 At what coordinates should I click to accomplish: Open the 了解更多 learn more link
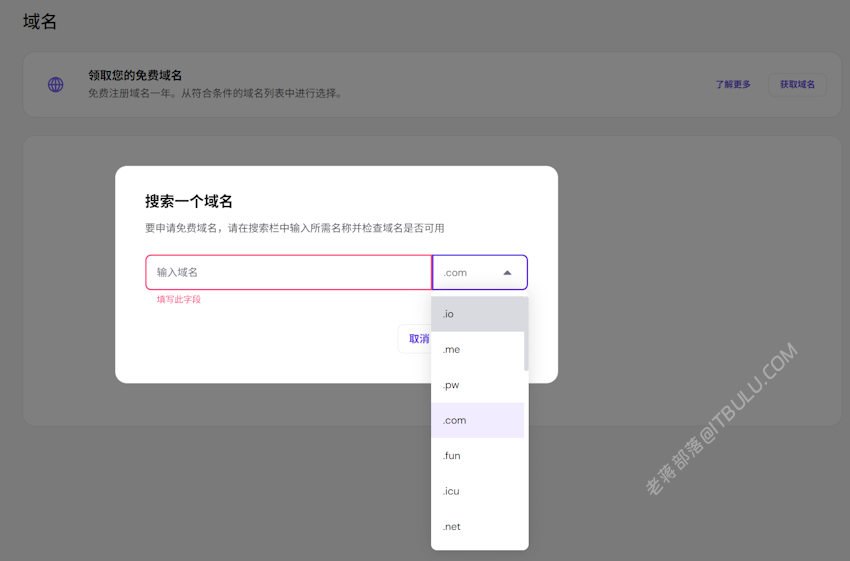733,85
